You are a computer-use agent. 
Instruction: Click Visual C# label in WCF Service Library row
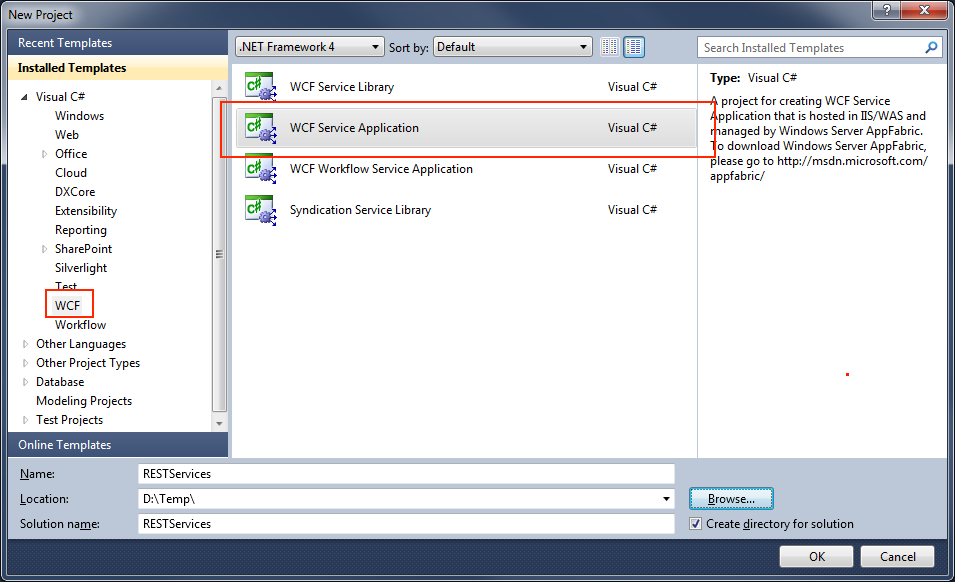(632, 86)
